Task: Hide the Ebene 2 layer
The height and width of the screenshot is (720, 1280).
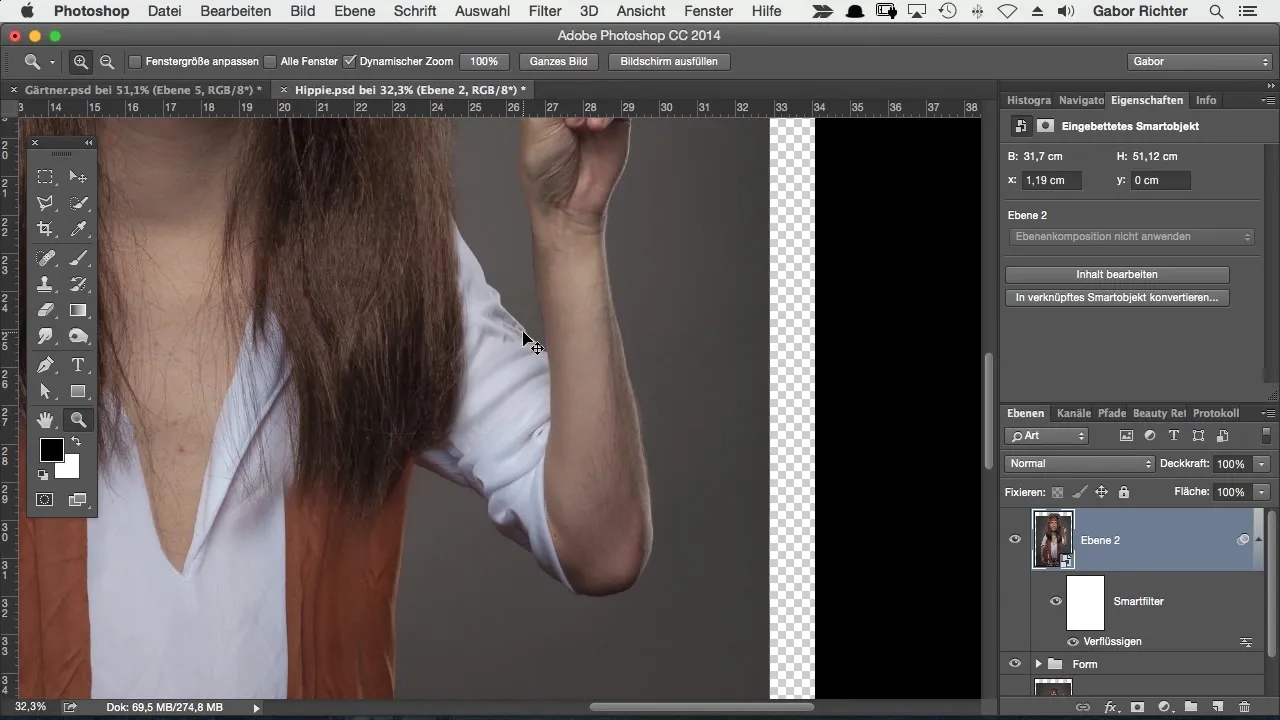Action: [1015, 540]
